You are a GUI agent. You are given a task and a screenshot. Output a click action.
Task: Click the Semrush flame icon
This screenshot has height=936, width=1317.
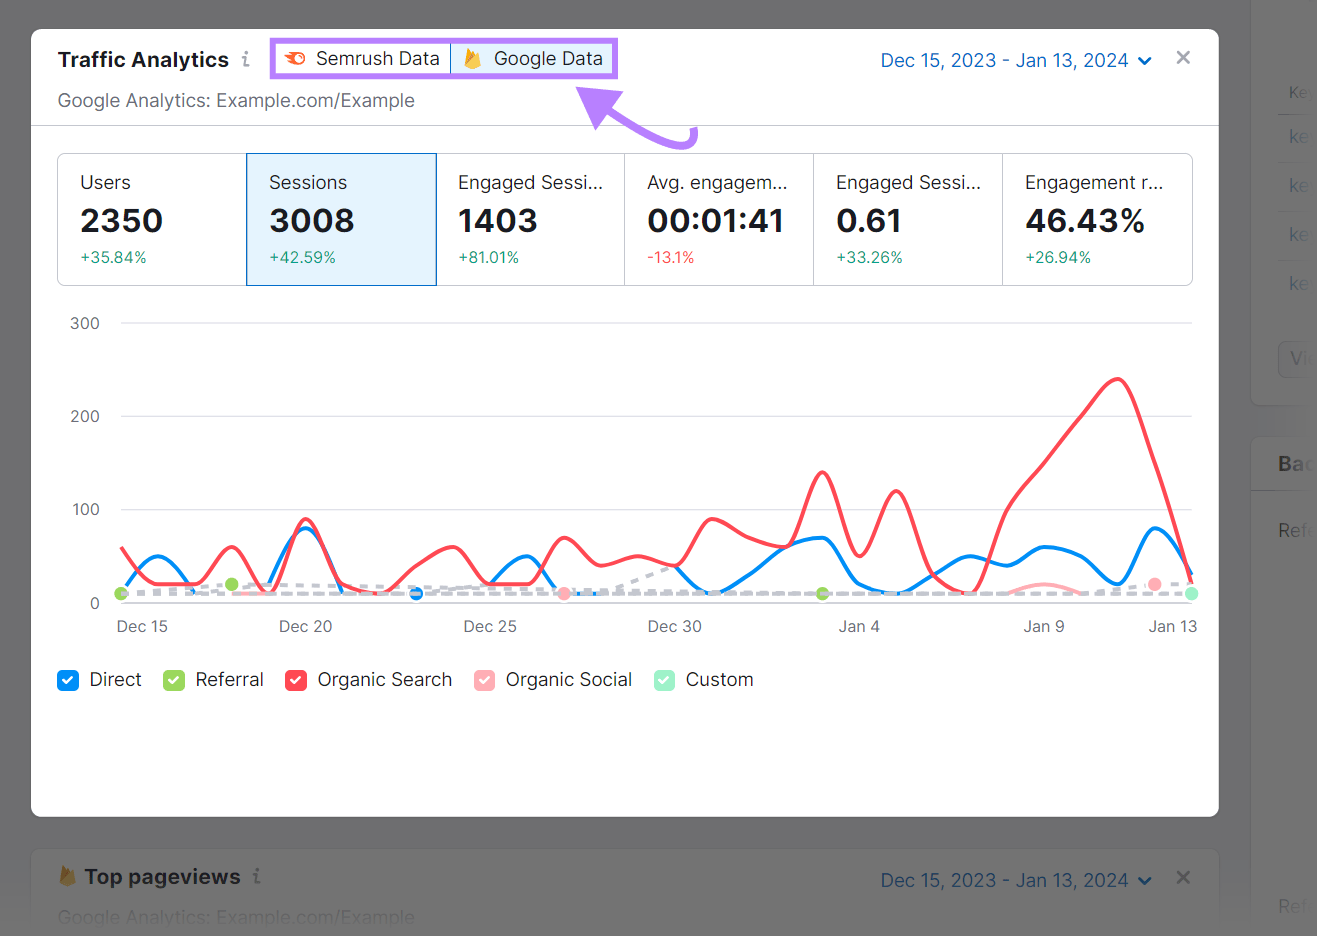coord(295,58)
